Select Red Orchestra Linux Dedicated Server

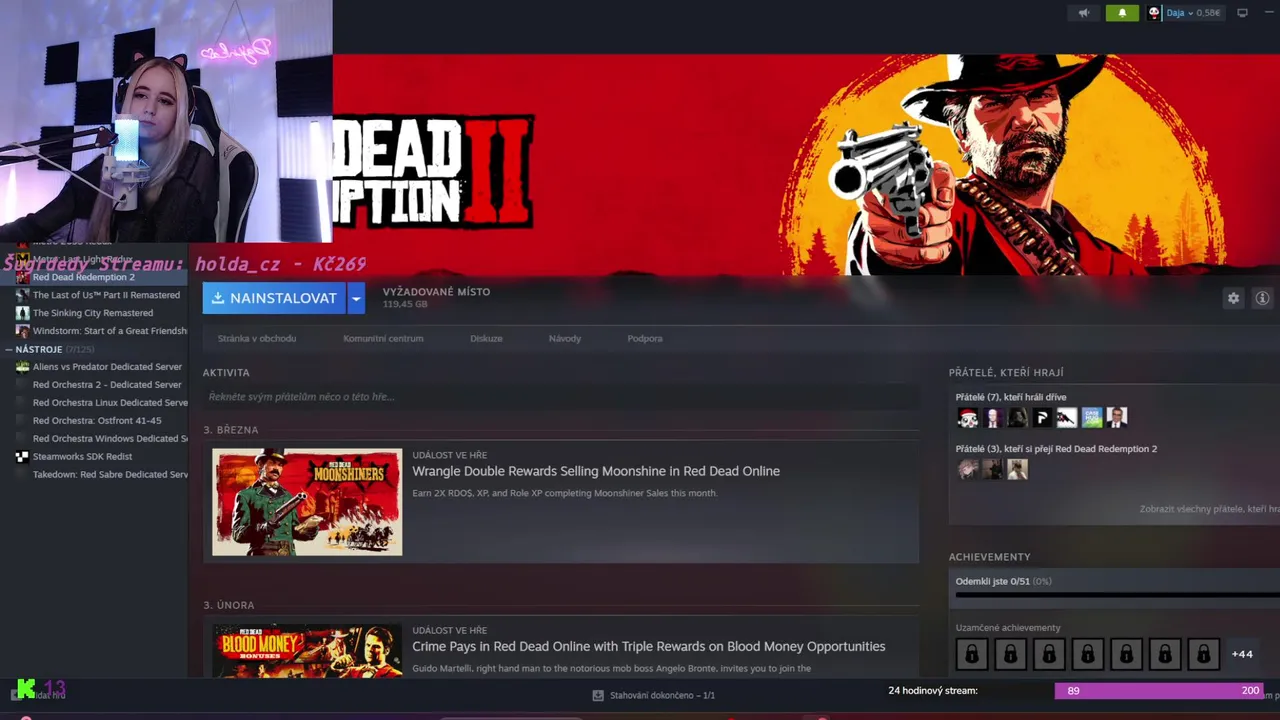click(x=110, y=403)
